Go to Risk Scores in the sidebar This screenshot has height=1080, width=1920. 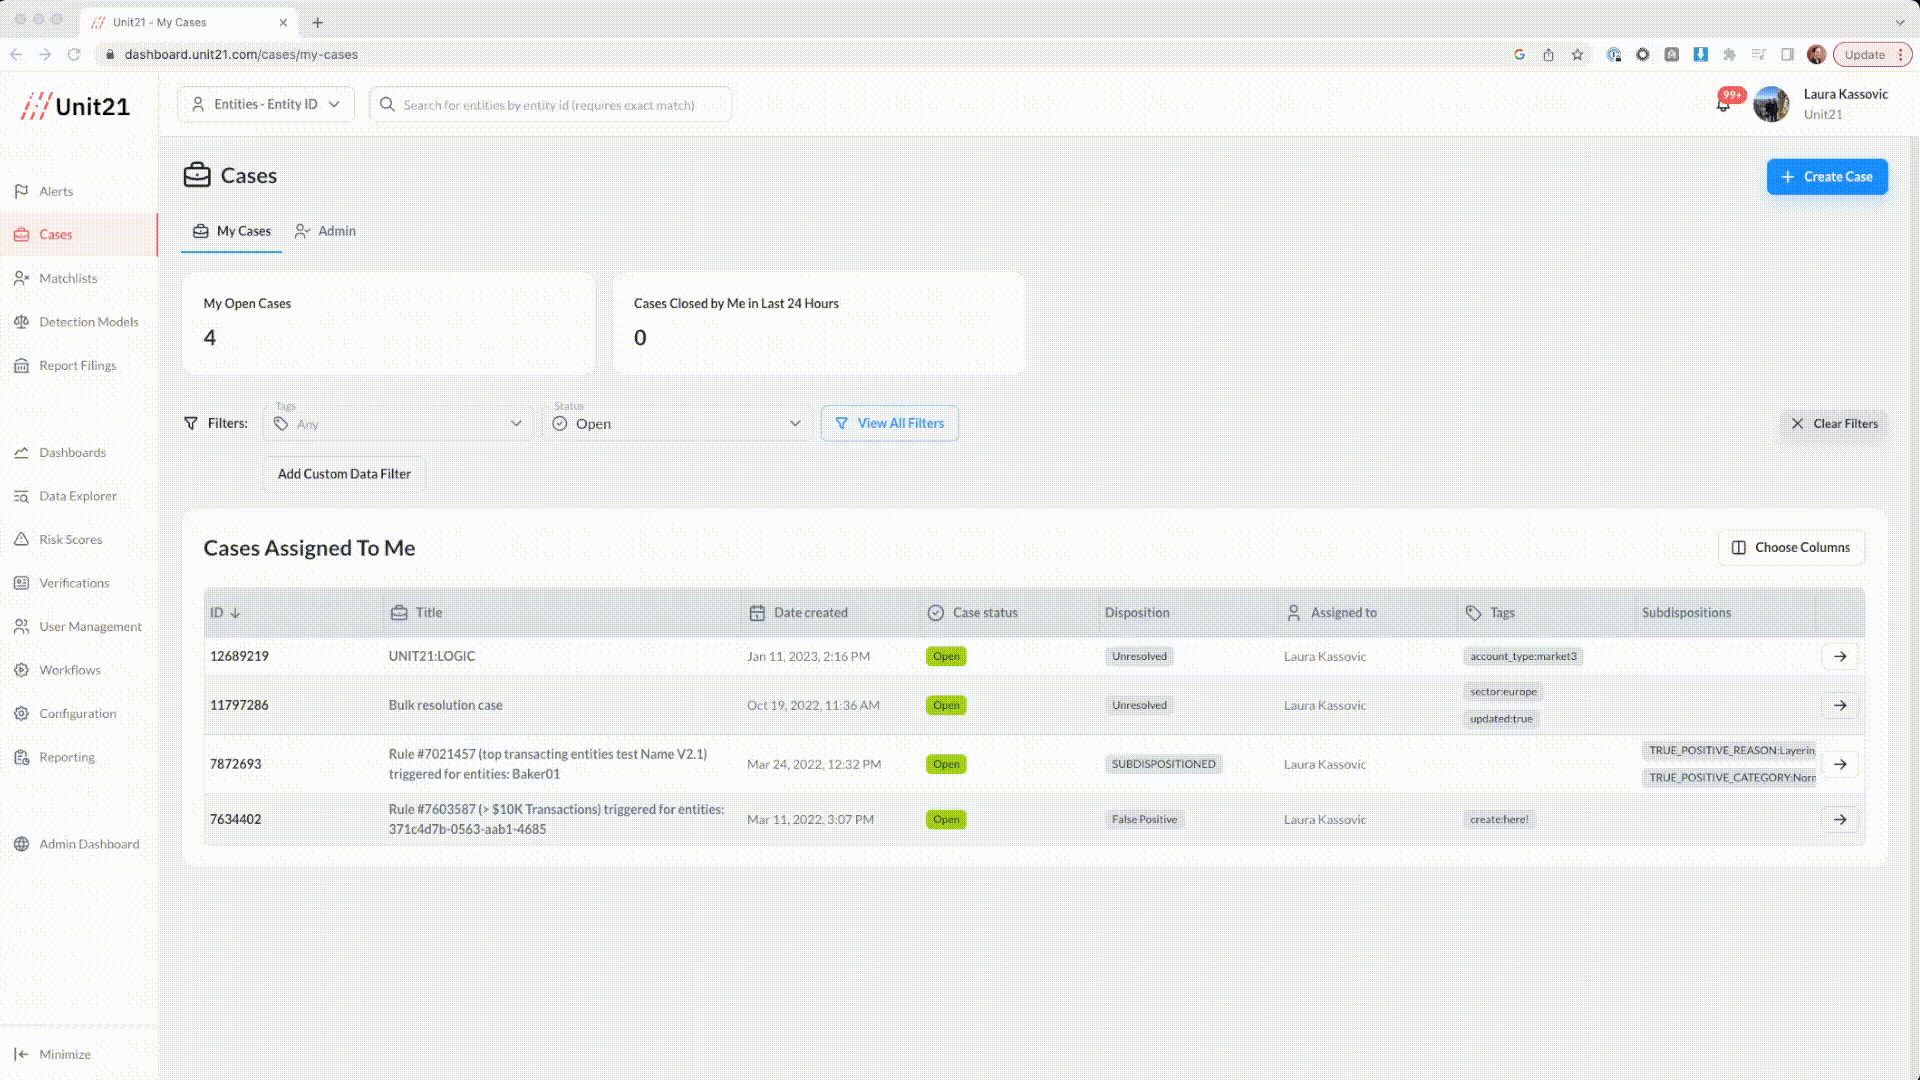click(70, 540)
